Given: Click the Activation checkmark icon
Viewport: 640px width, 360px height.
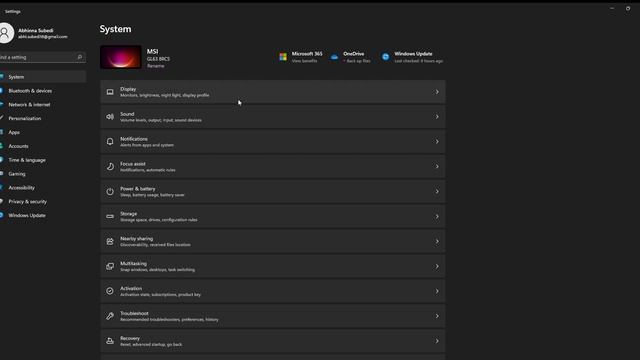Looking at the screenshot, I should (110, 291).
